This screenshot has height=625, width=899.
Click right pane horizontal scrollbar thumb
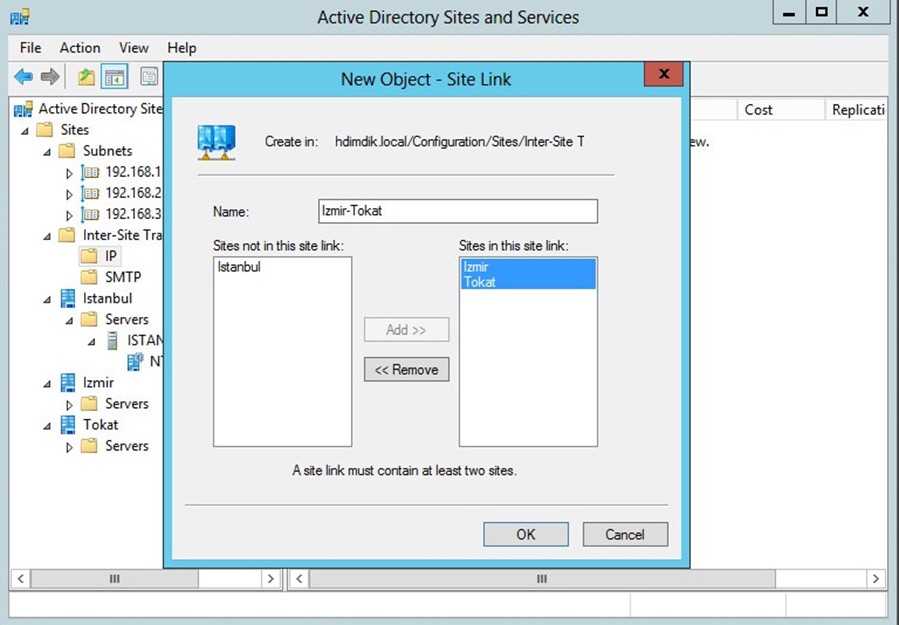542,579
